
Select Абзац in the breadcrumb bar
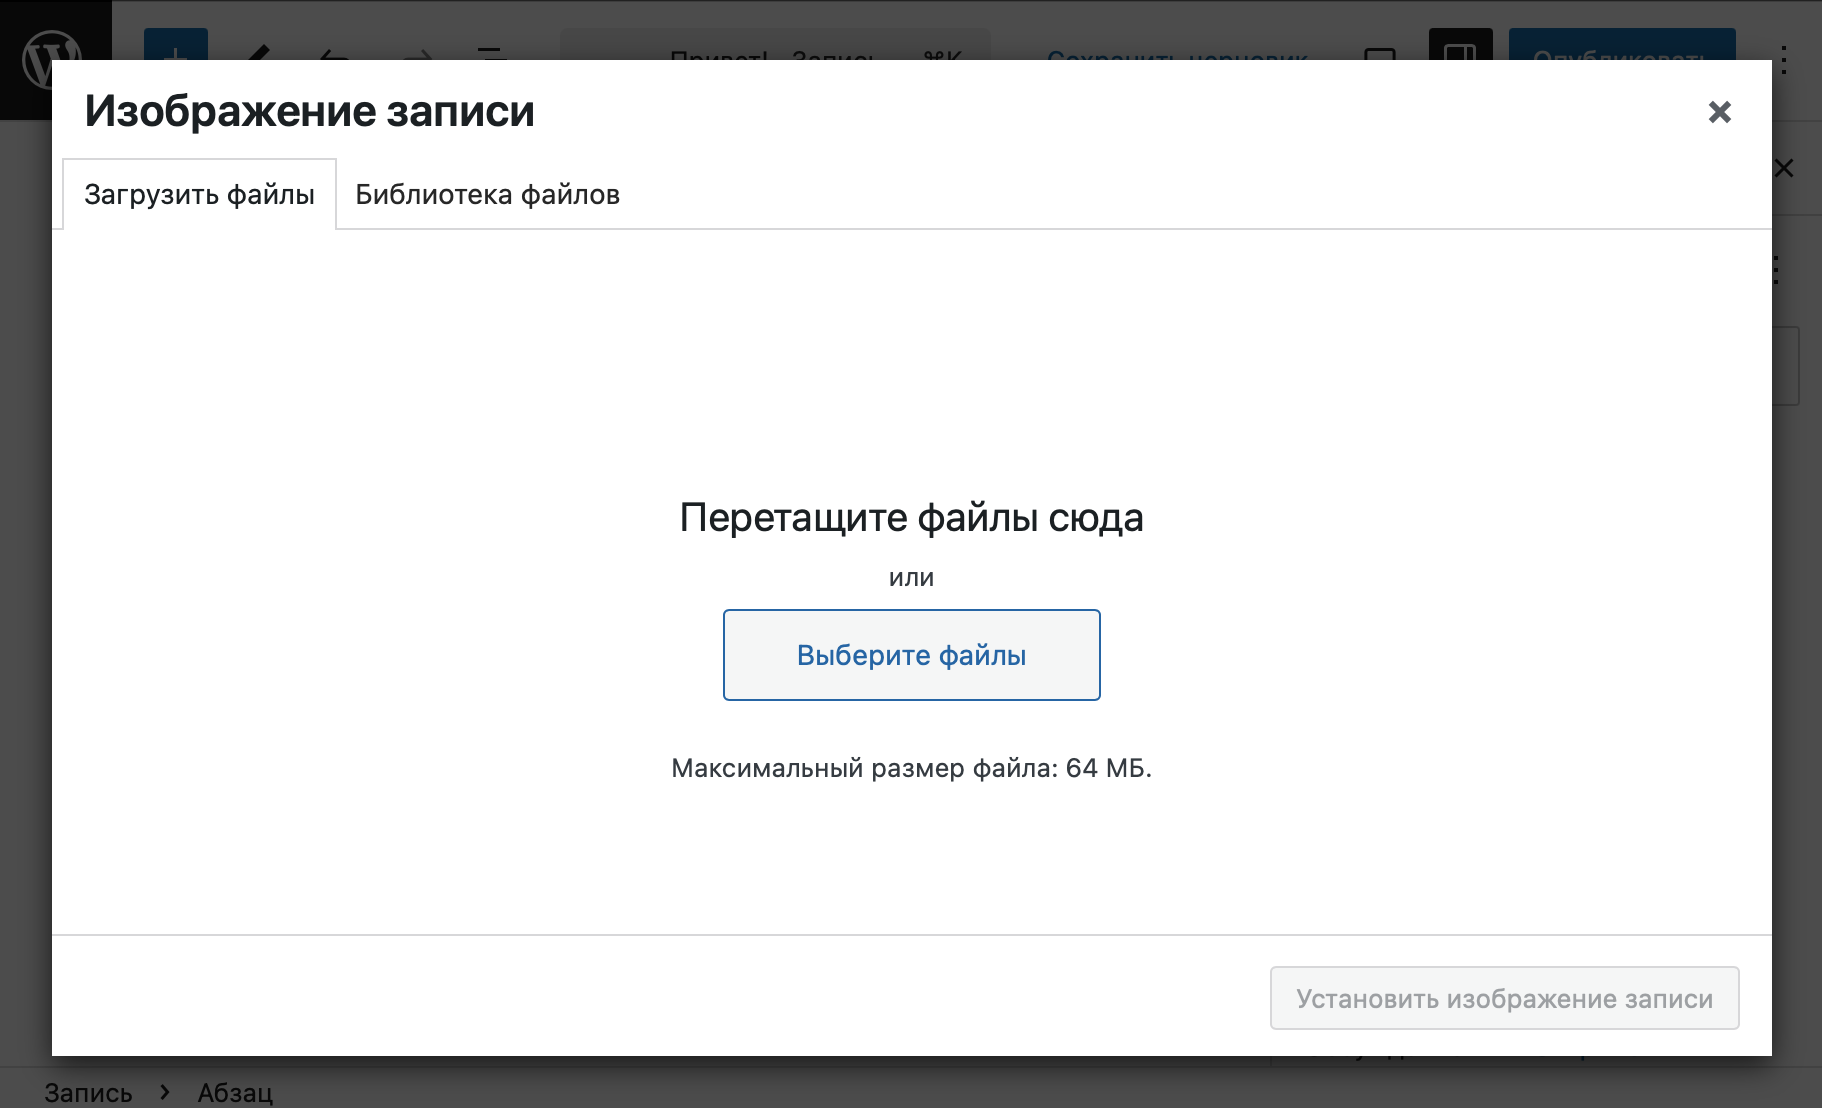pyautogui.click(x=234, y=1092)
